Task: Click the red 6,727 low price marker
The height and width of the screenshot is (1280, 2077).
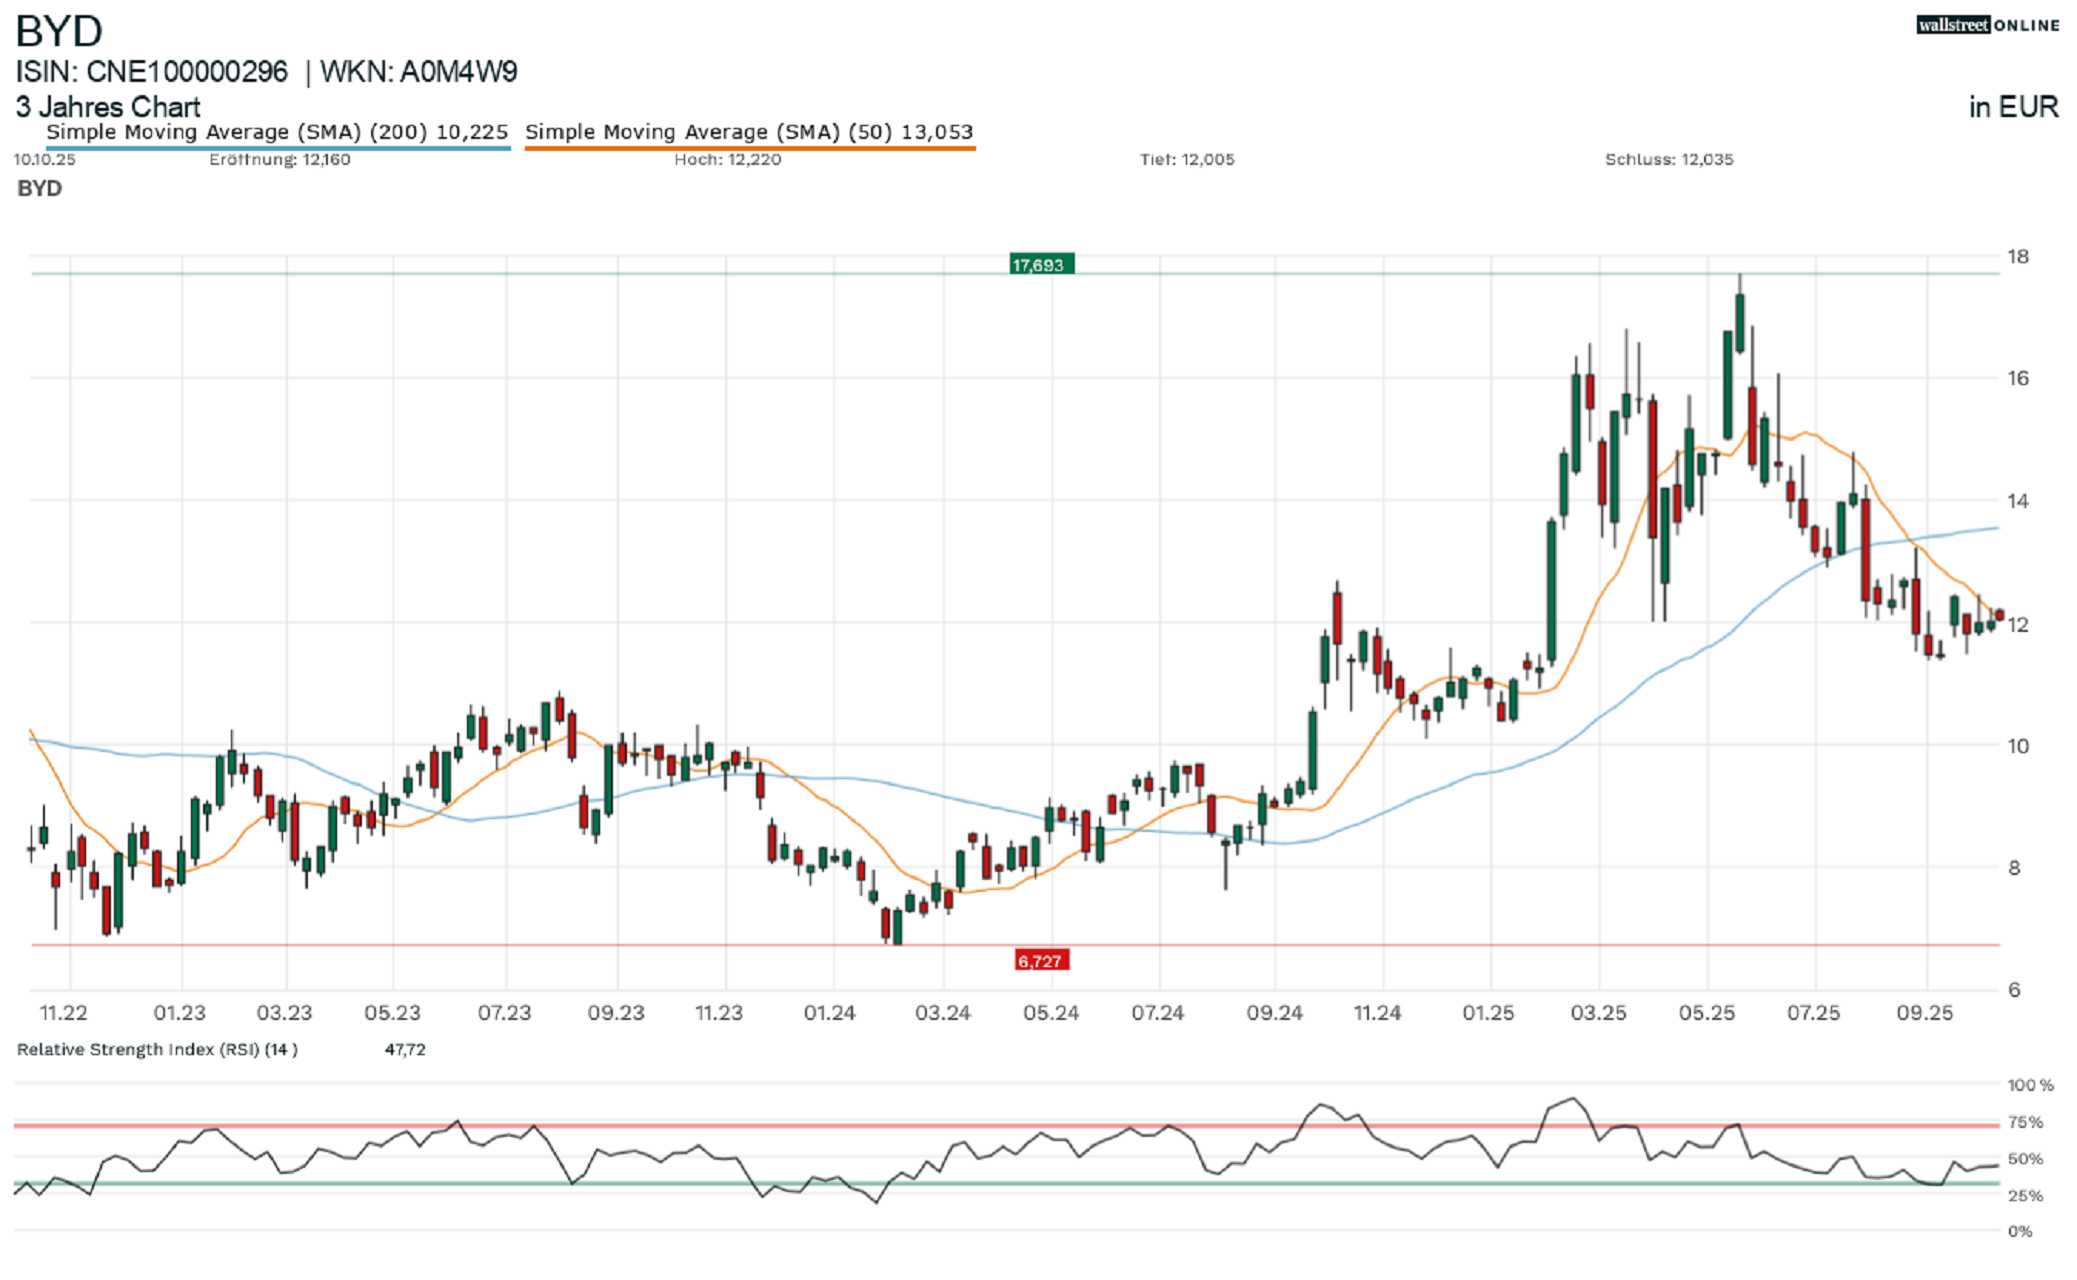Action: tap(1040, 960)
